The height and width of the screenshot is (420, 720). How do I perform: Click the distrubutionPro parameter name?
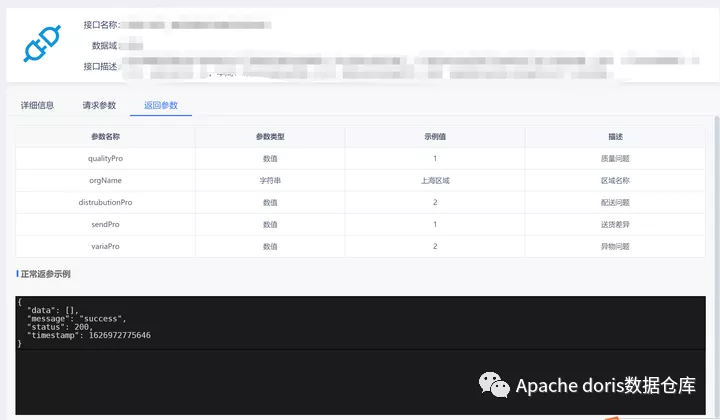pyautogui.click(x=105, y=202)
